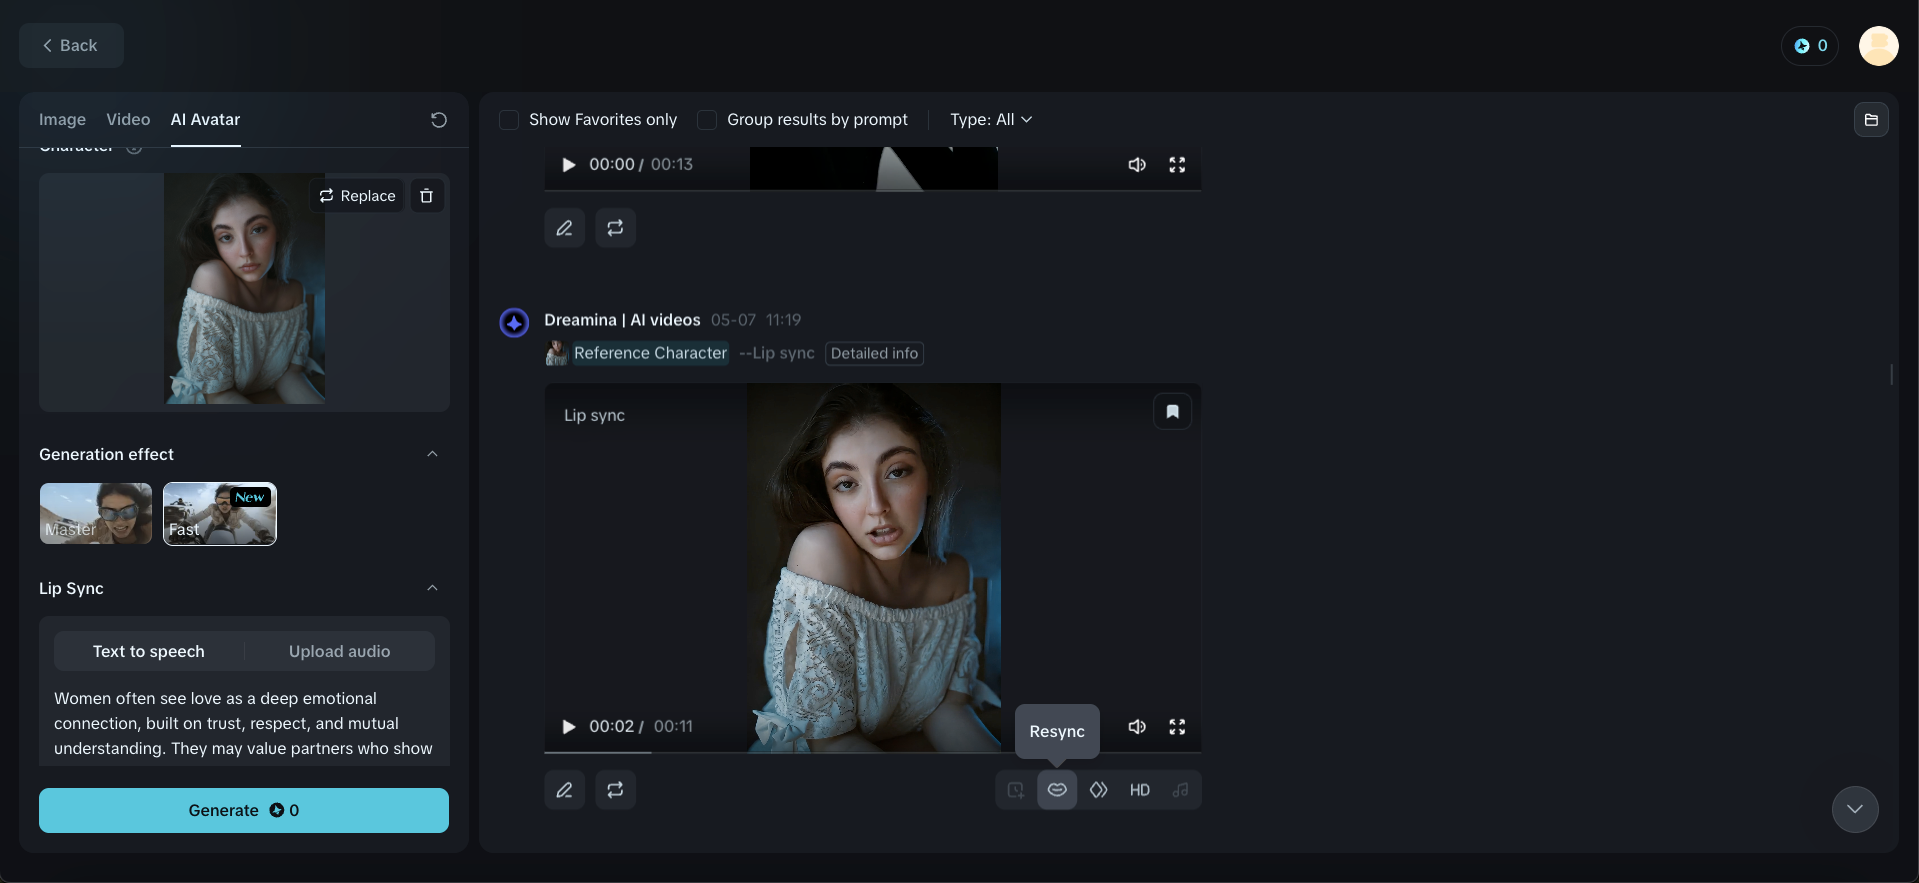Click the results panel vertical scrollbar
The height and width of the screenshot is (883, 1919).
[1891, 374]
